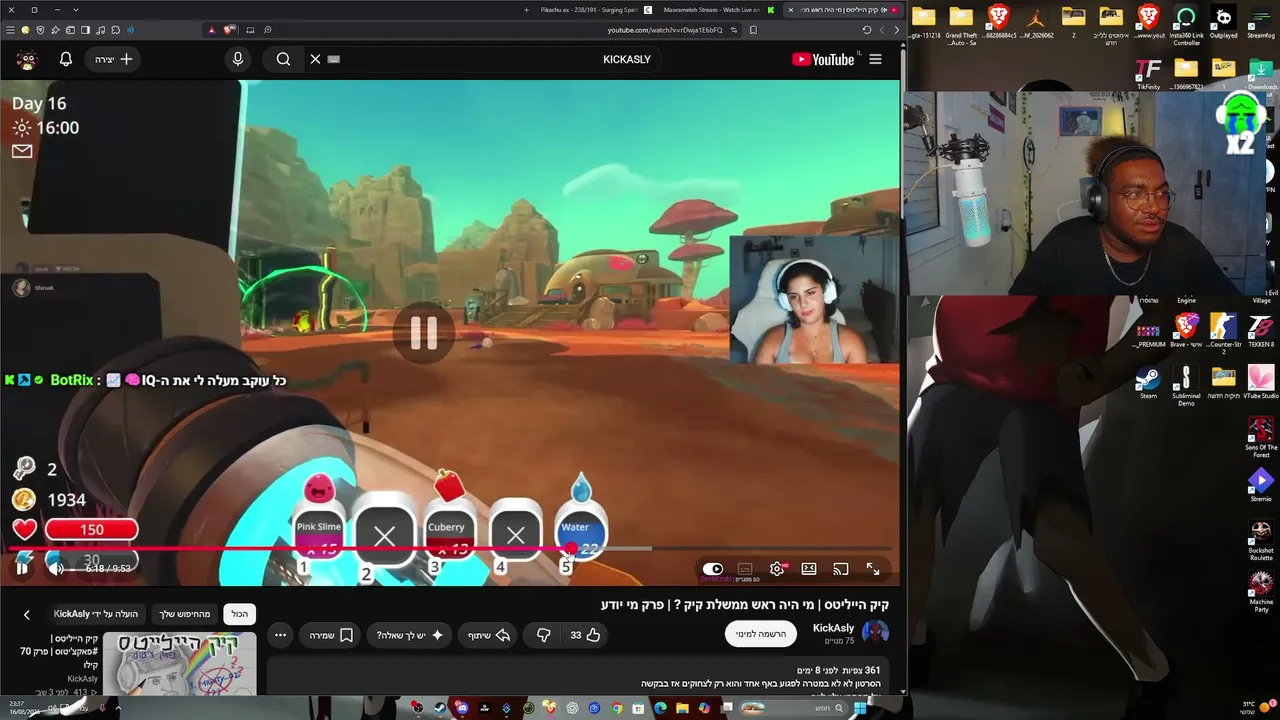The image size is (1280, 720).
Task: Open the browser main menu
Action: (11, 30)
